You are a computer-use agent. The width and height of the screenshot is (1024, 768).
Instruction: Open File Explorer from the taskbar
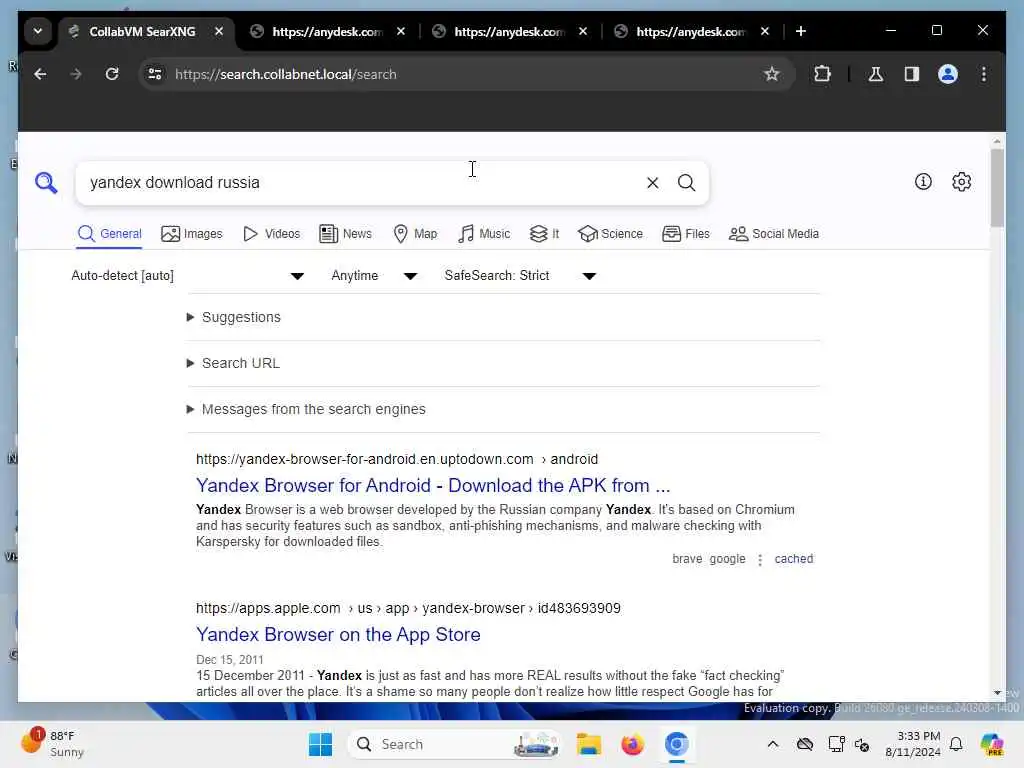tap(588, 744)
